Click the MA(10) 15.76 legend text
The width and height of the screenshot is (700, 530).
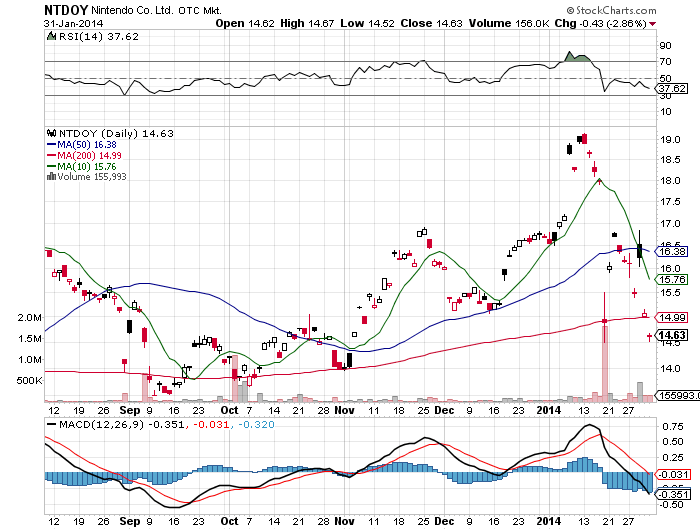[x=87, y=167]
